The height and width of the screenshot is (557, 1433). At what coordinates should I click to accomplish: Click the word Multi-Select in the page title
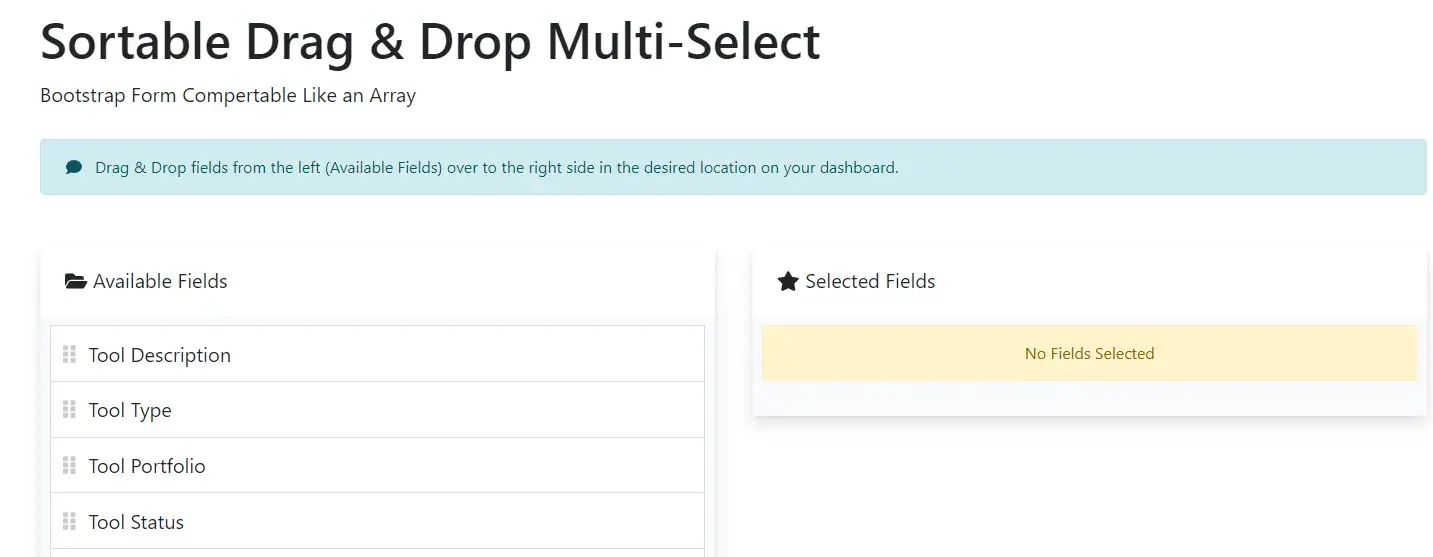685,42
